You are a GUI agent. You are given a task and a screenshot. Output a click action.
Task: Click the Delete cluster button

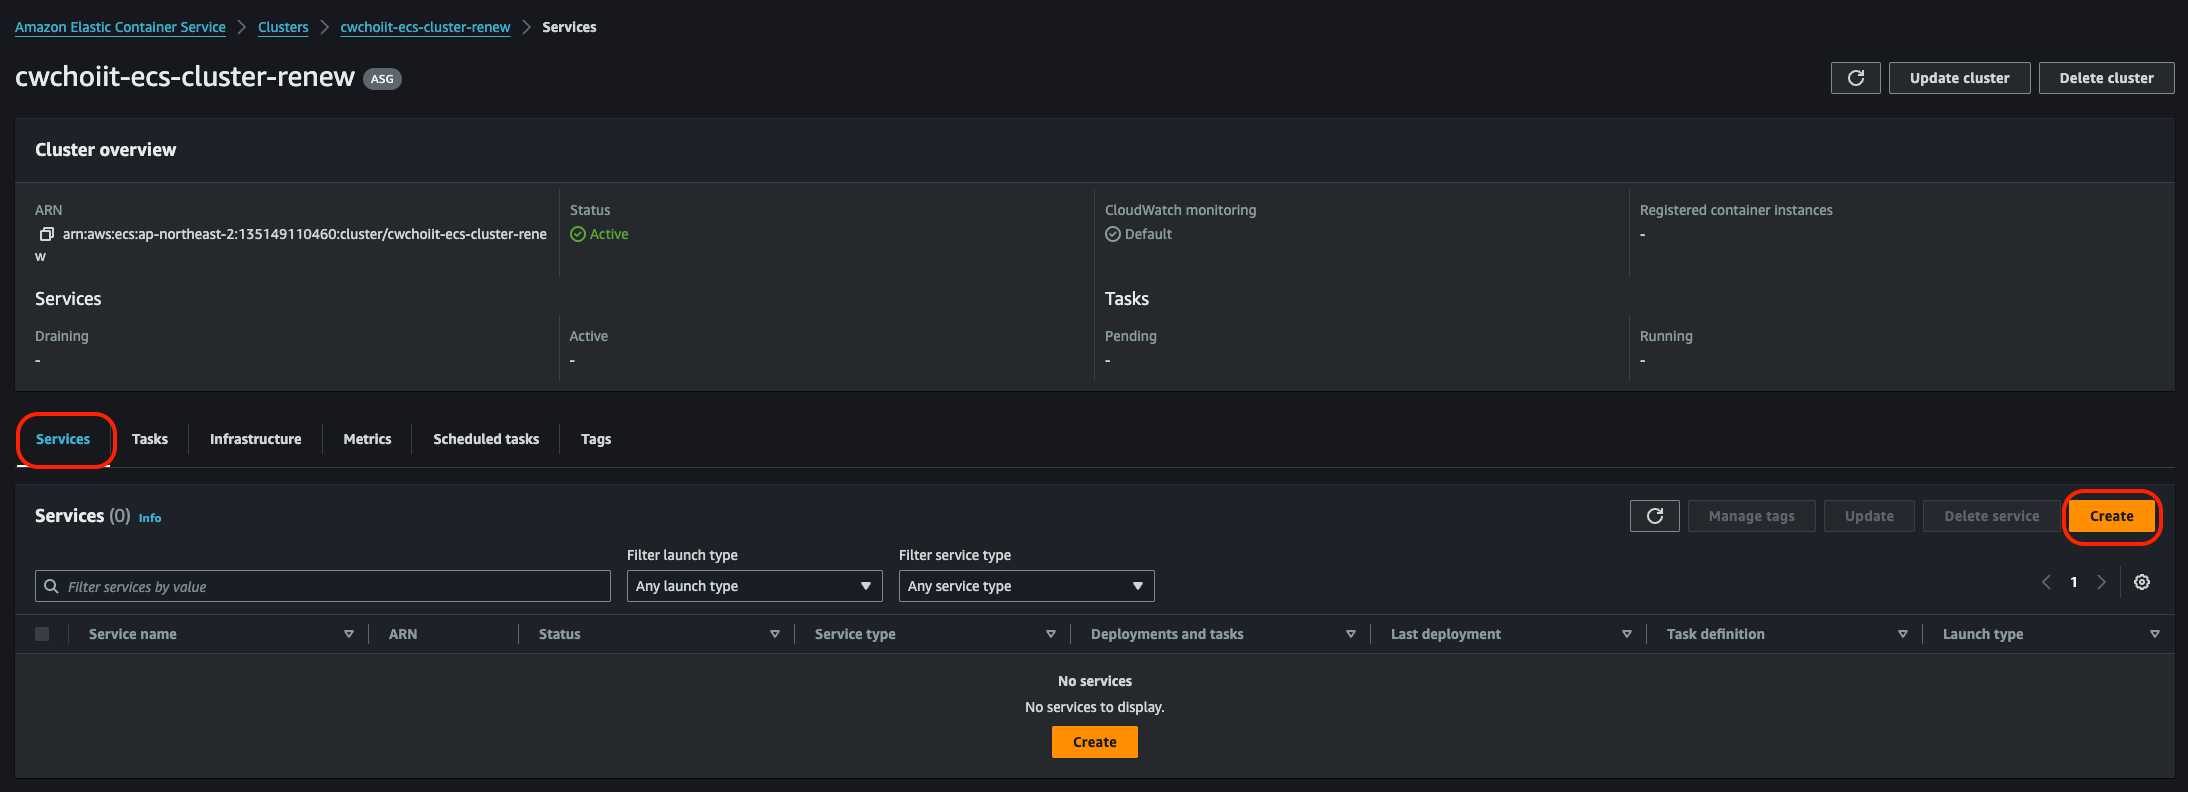2106,78
